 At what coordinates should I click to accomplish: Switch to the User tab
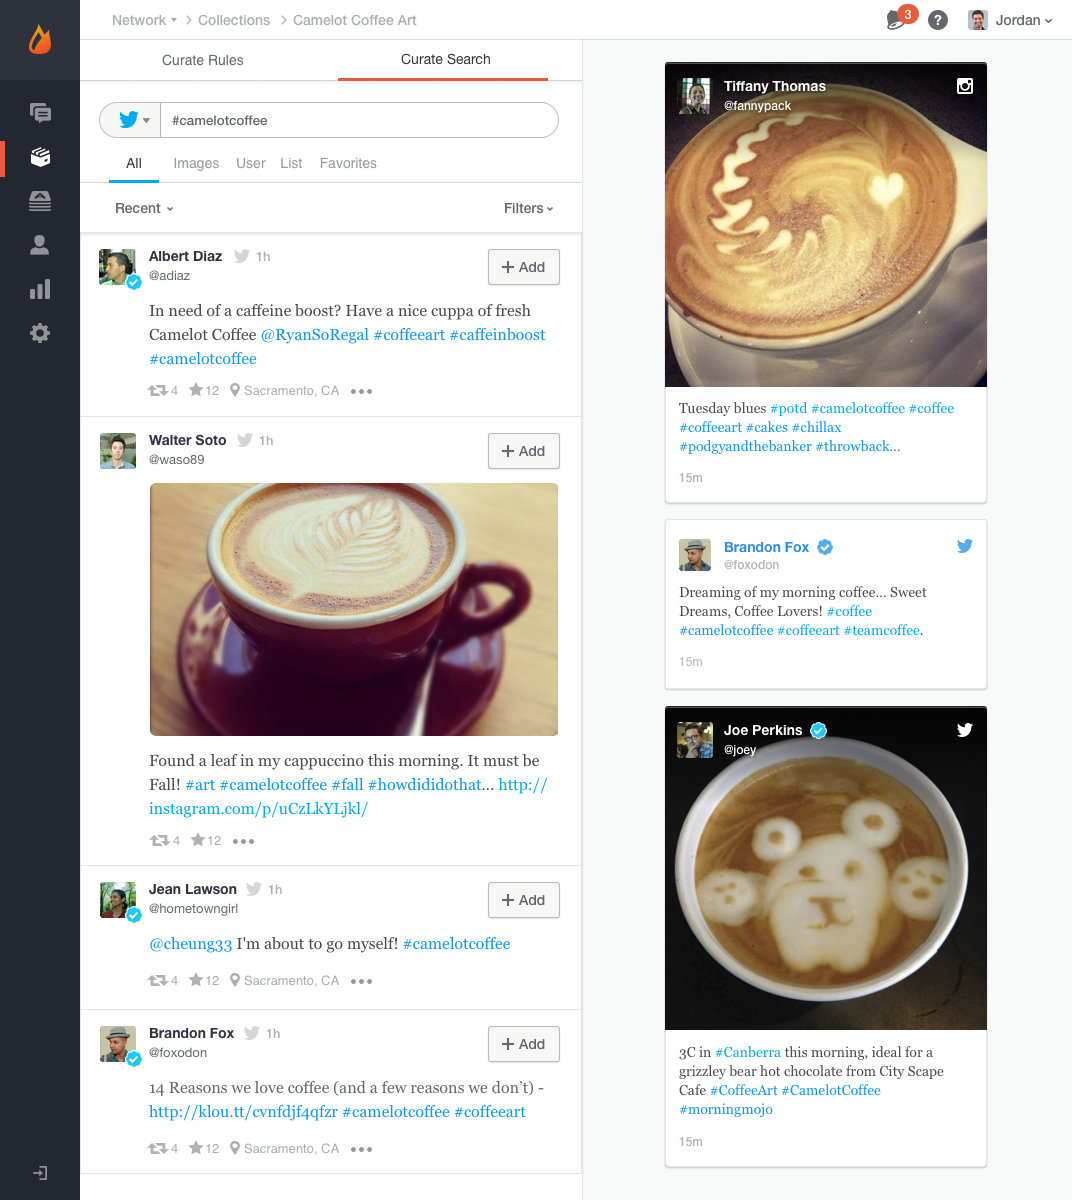pos(251,163)
